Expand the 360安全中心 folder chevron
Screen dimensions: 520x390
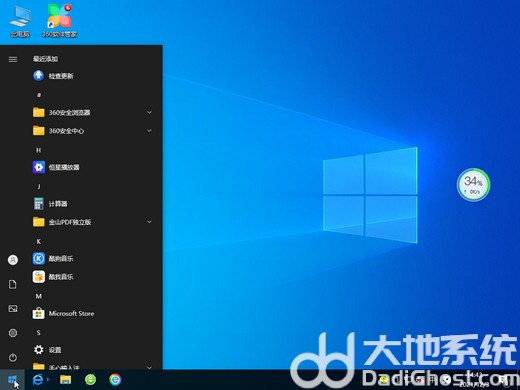pos(149,131)
